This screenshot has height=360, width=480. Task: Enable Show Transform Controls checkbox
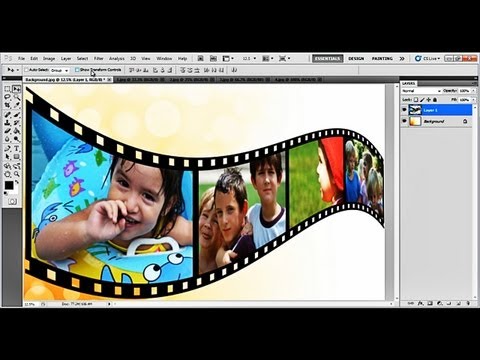tap(77, 70)
